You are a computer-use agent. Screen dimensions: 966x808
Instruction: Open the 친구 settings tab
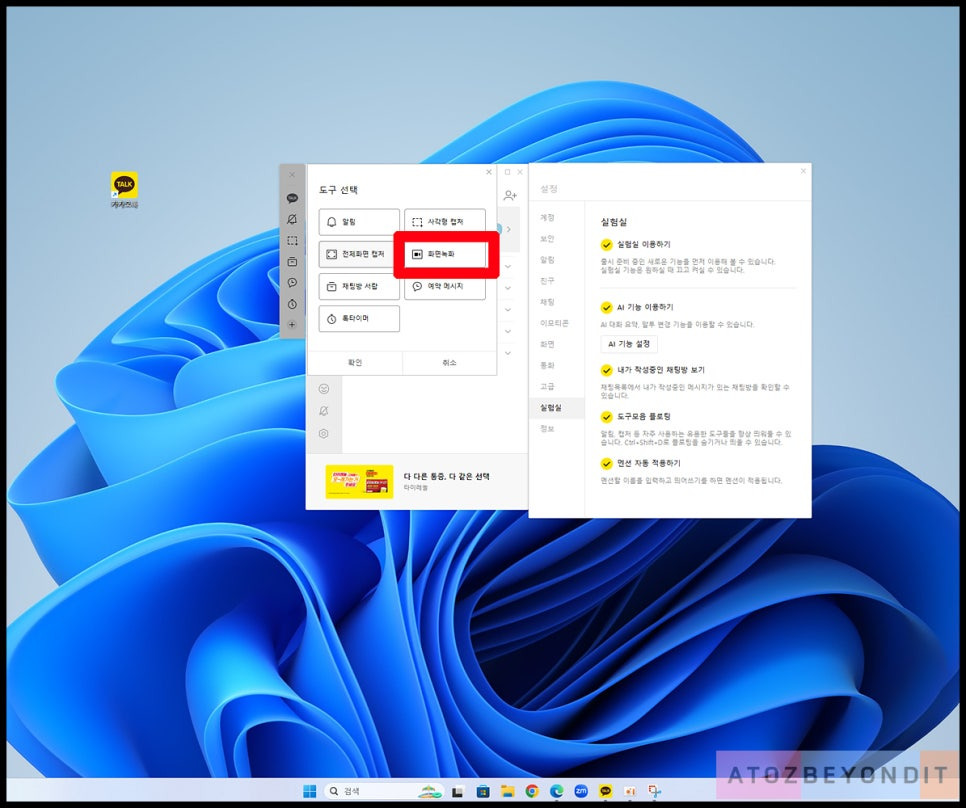[547, 281]
